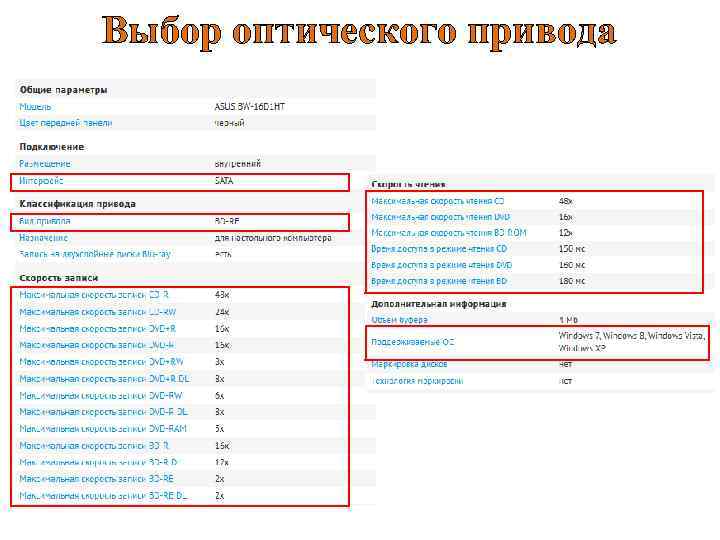Screen dimensions: 720x540
Task: Click the '160 мс' DVD access time value
Action: (x=572, y=265)
